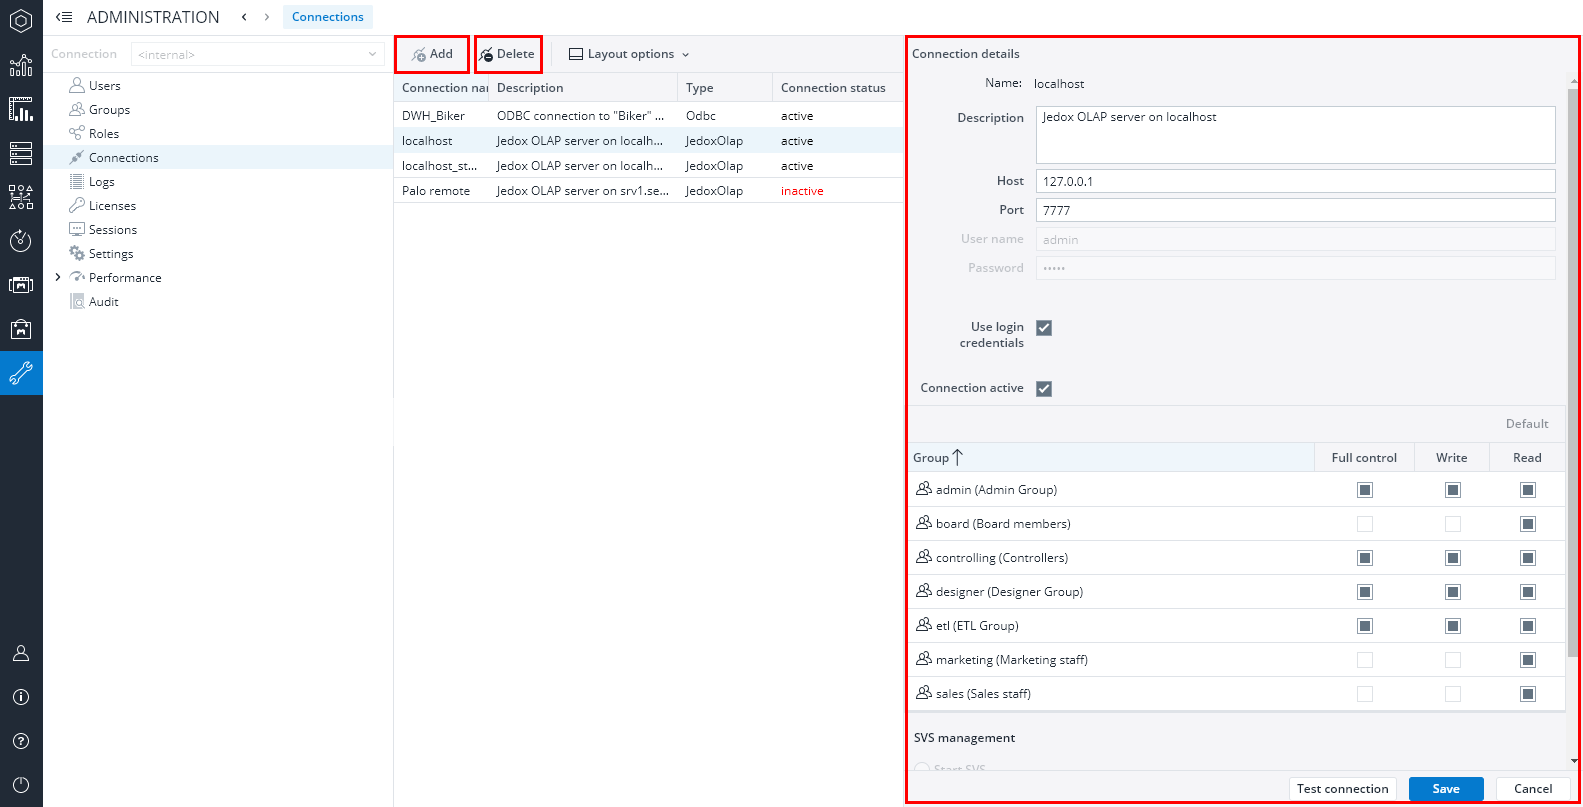Click the Port input field

1296,210
